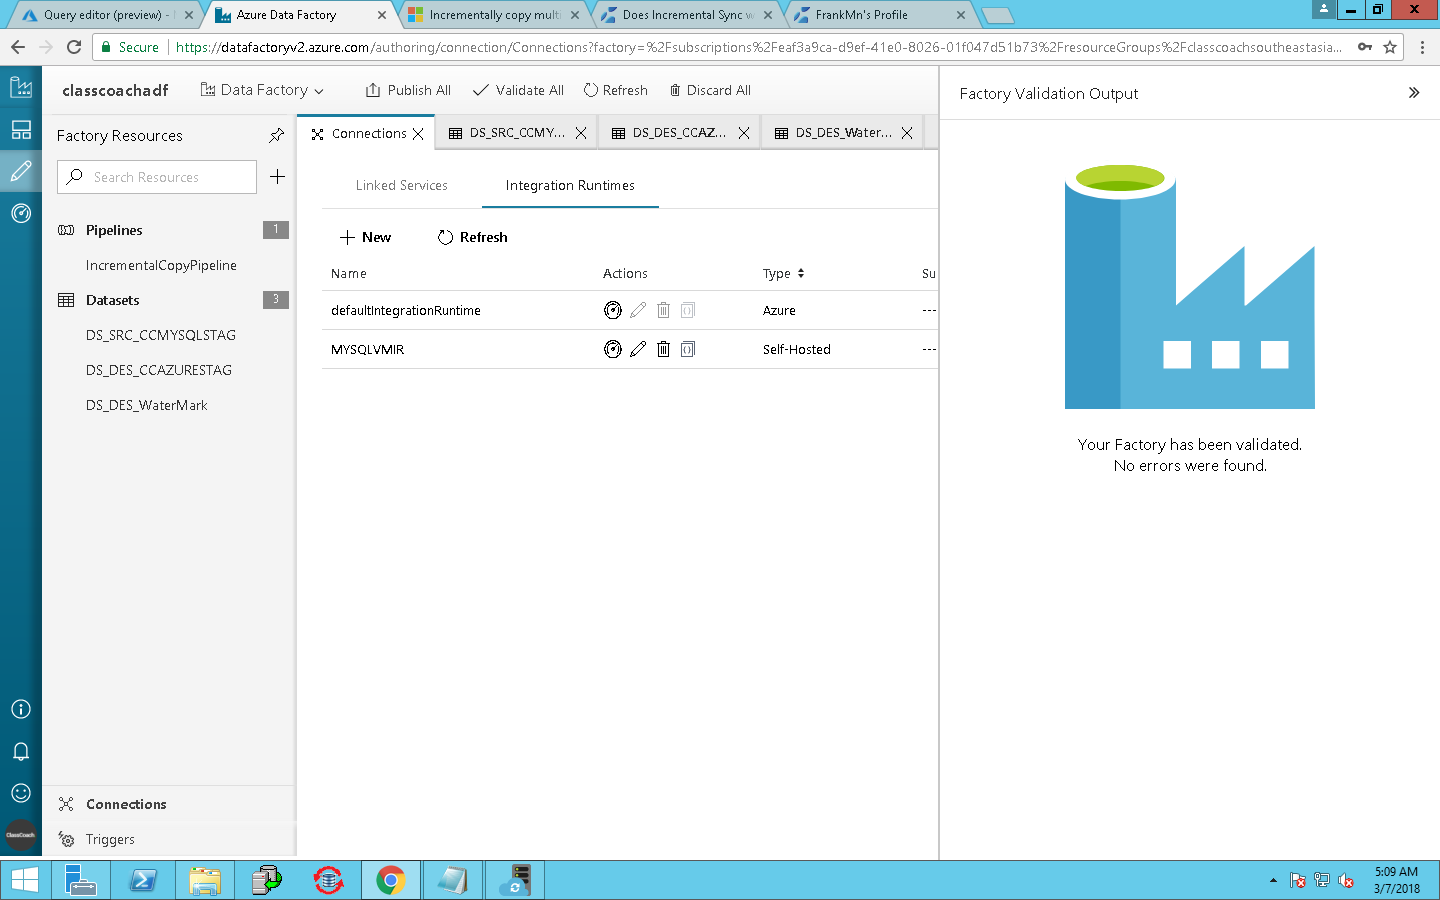Edit the MYSQLVMIR integration runtime

(x=638, y=349)
